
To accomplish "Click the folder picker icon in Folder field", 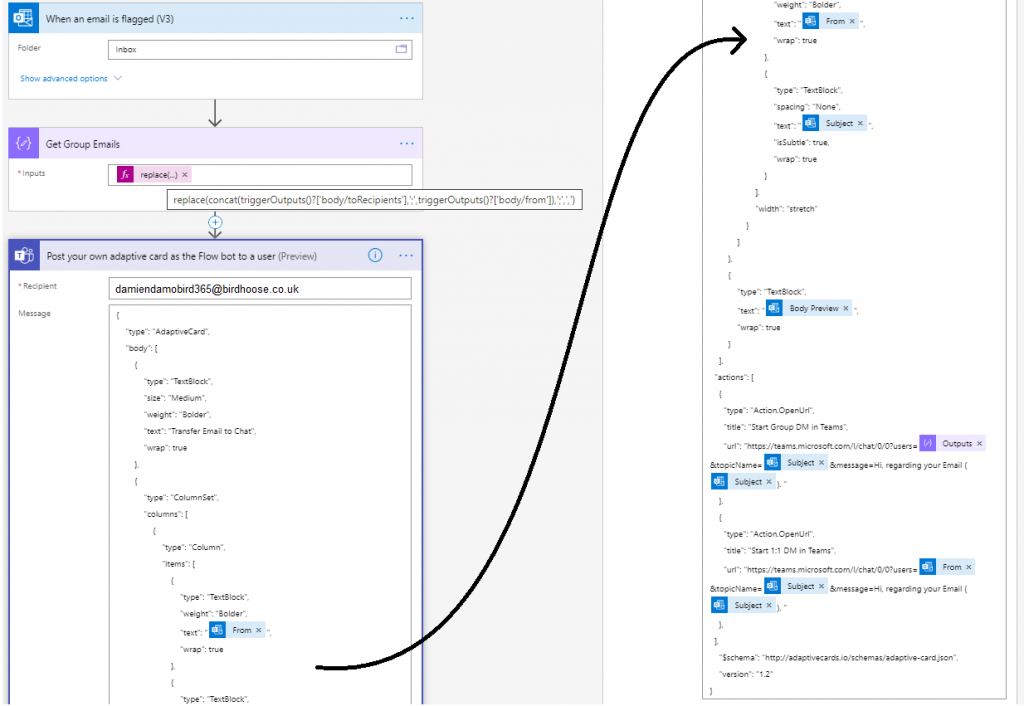I will coord(401,49).
